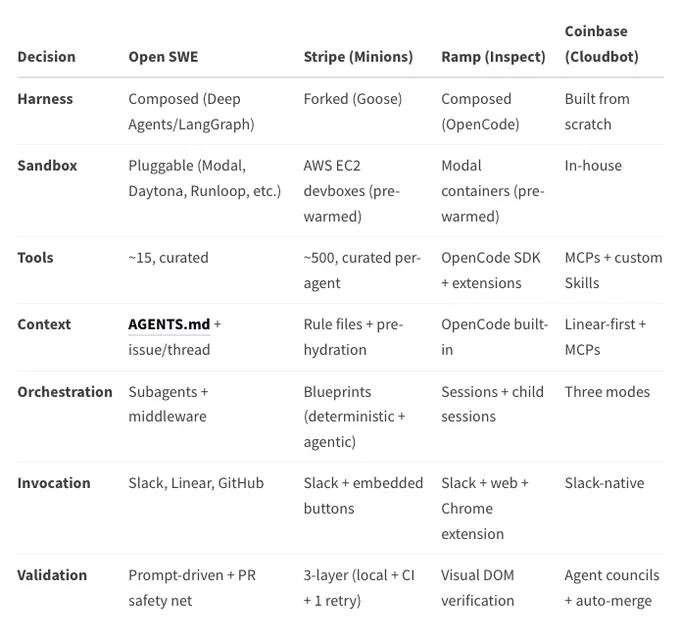680x639 pixels.
Task: Select the Validation row label
Action: point(52,575)
